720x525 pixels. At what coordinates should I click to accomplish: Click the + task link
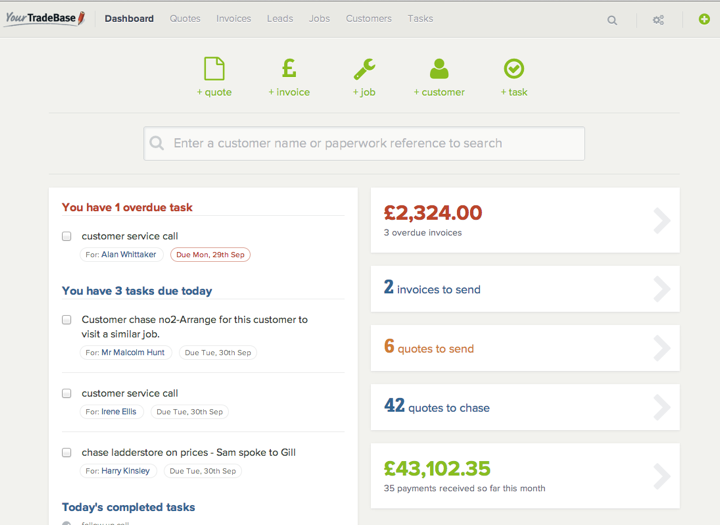click(514, 92)
